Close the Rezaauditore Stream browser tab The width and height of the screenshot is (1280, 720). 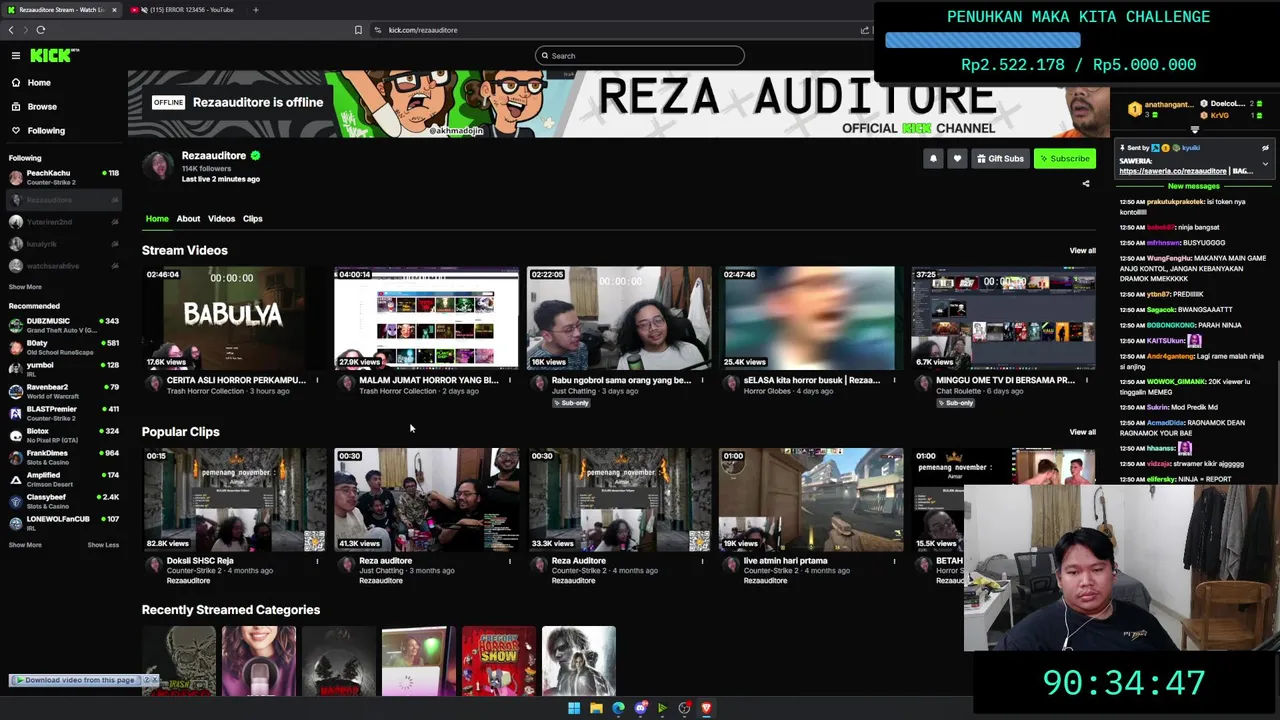point(114,10)
